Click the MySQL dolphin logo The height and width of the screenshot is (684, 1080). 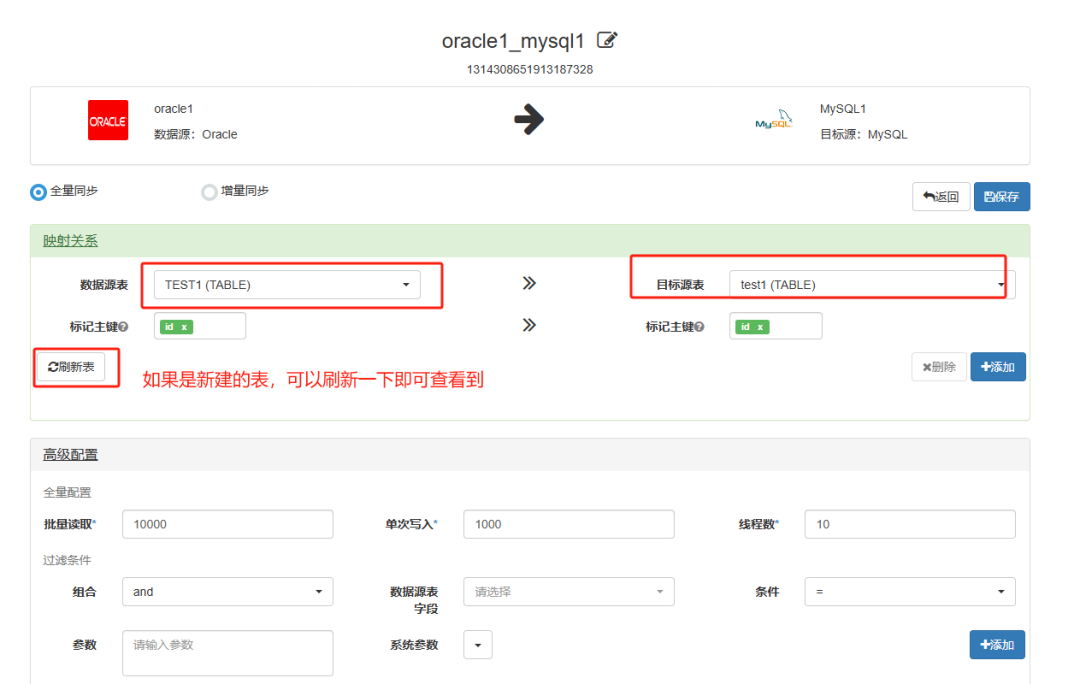pyautogui.click(x=774, y=119)
